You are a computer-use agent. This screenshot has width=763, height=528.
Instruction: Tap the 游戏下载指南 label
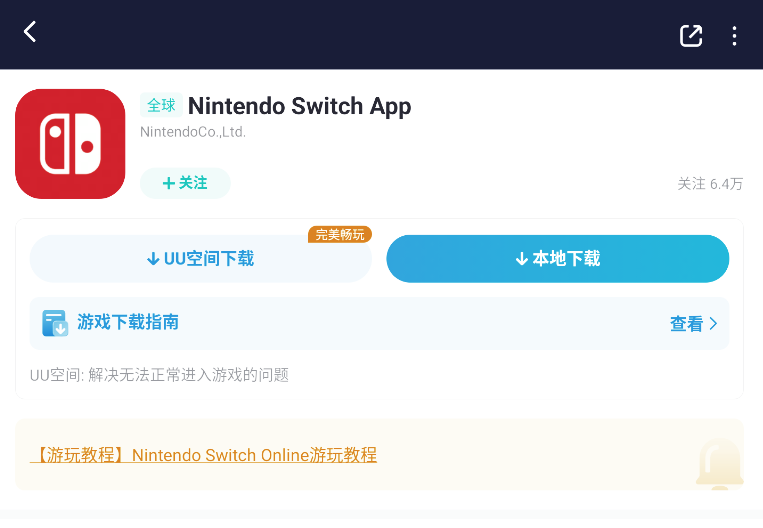pyautogui.click(x=128, y=322)
